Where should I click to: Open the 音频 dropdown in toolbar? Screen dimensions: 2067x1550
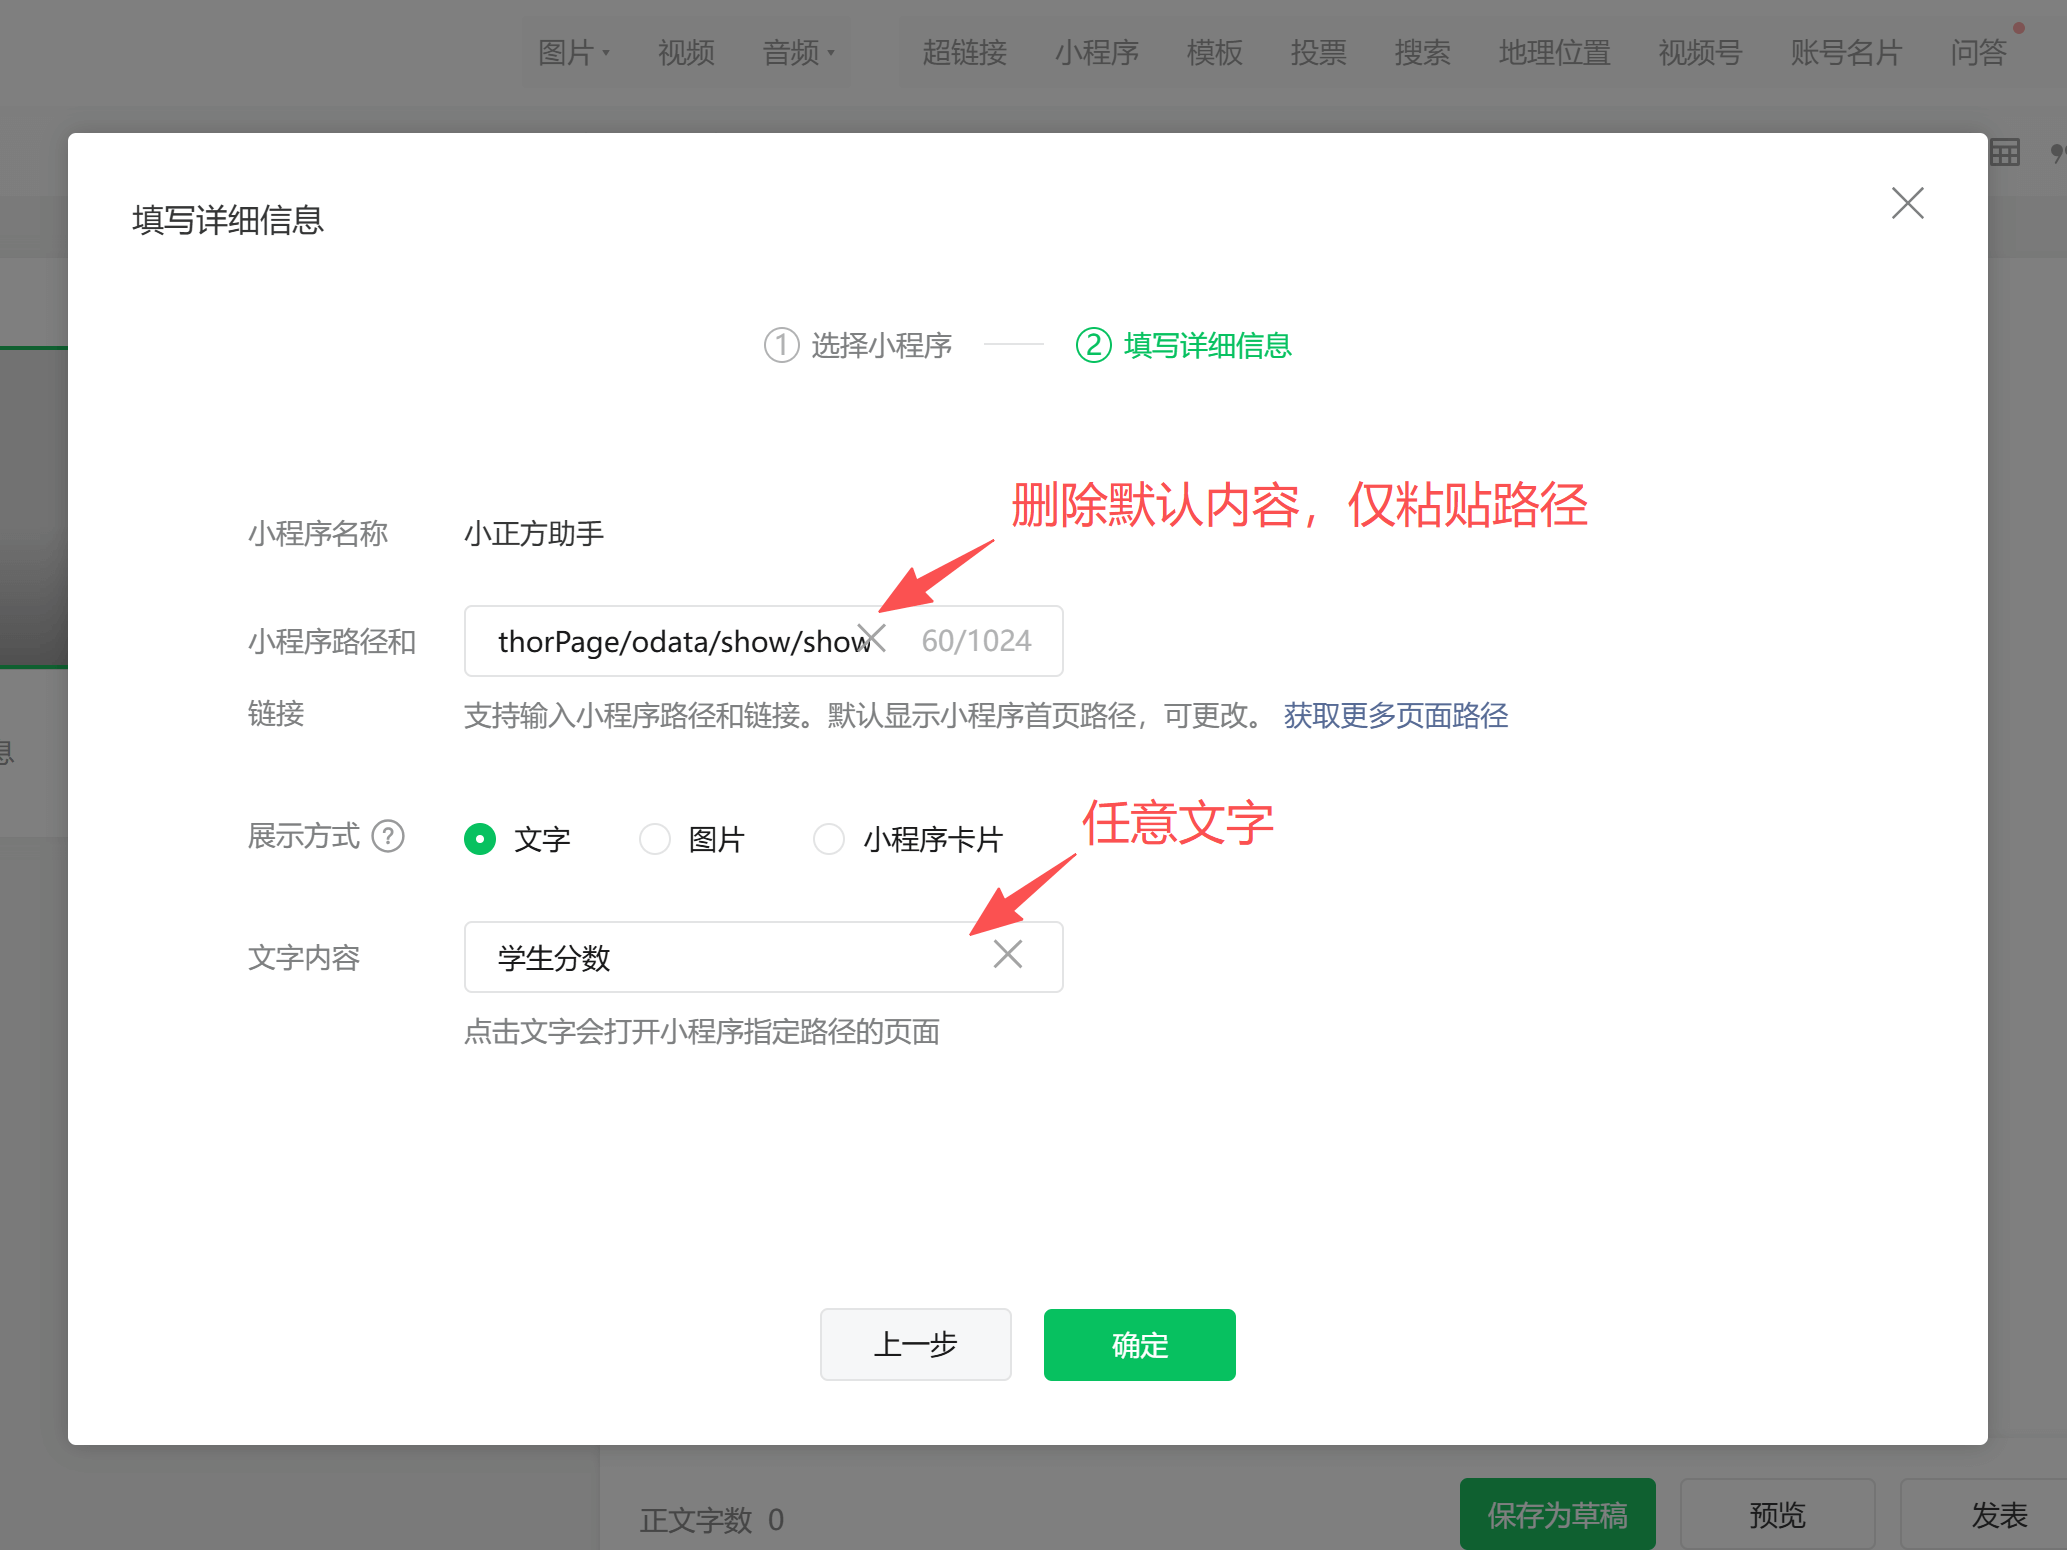798,52
